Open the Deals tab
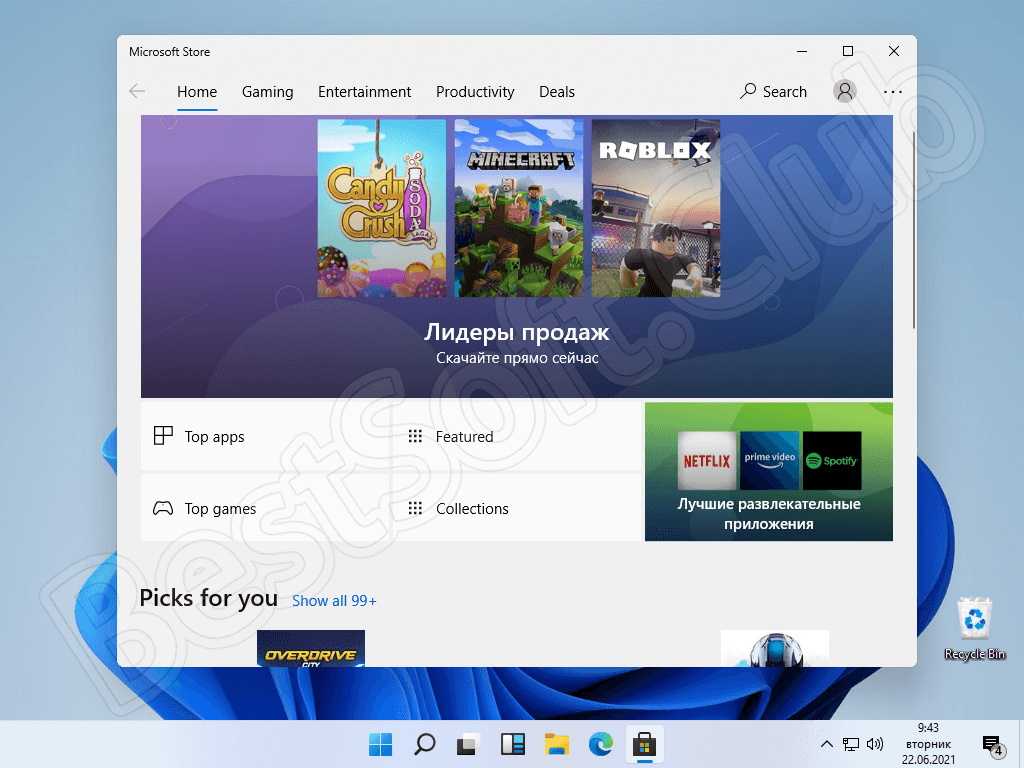Image resolution: width=1024 pixels, height=768 pixels. (556, 91)
